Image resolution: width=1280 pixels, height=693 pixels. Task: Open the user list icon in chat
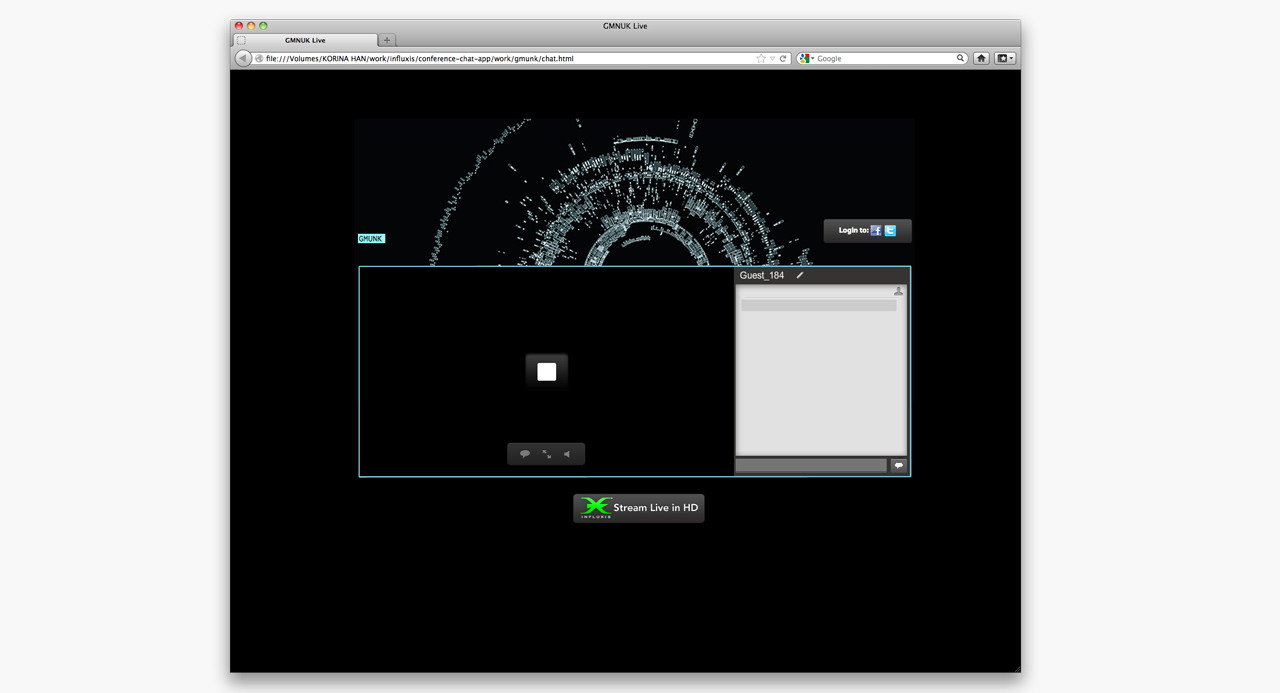tap(898, 291)
